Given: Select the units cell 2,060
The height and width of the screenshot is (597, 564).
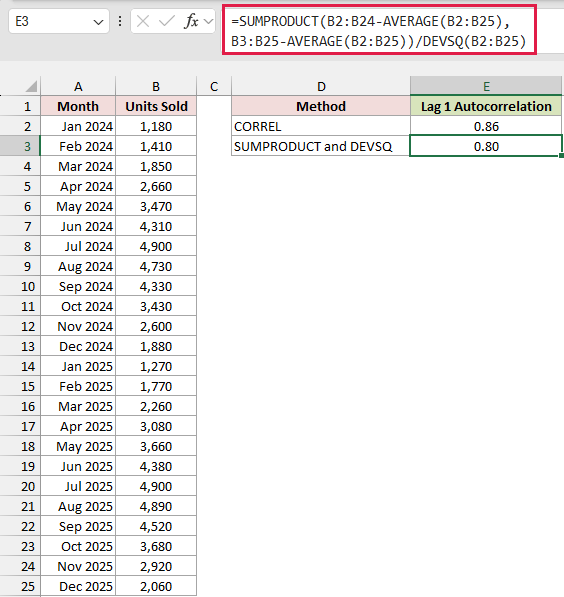Looking at the screenshot, I should [156, 586].
